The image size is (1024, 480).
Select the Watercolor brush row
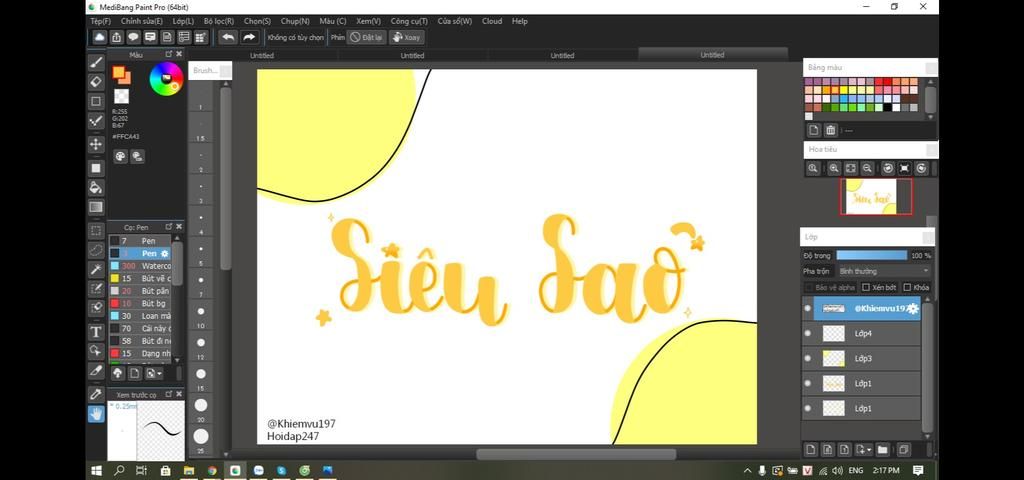[x=140, y=266]
